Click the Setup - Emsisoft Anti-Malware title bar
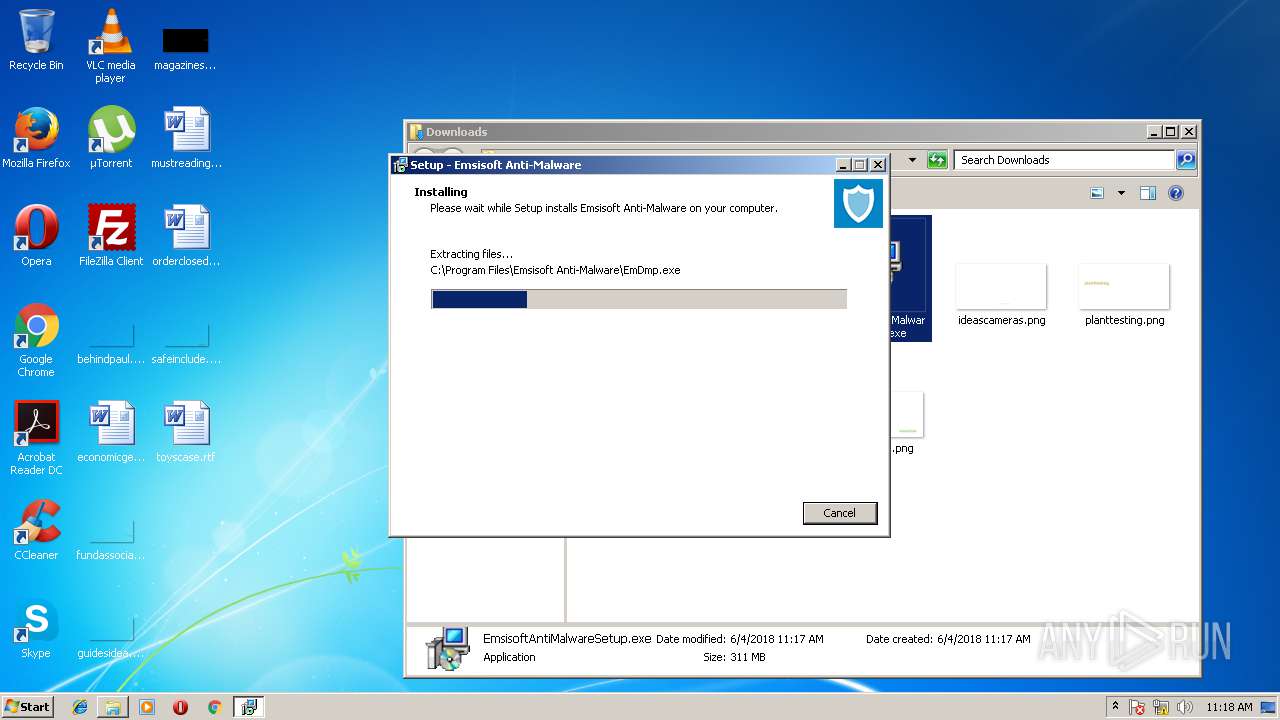The image size is (1280, 720). (612, 165)
